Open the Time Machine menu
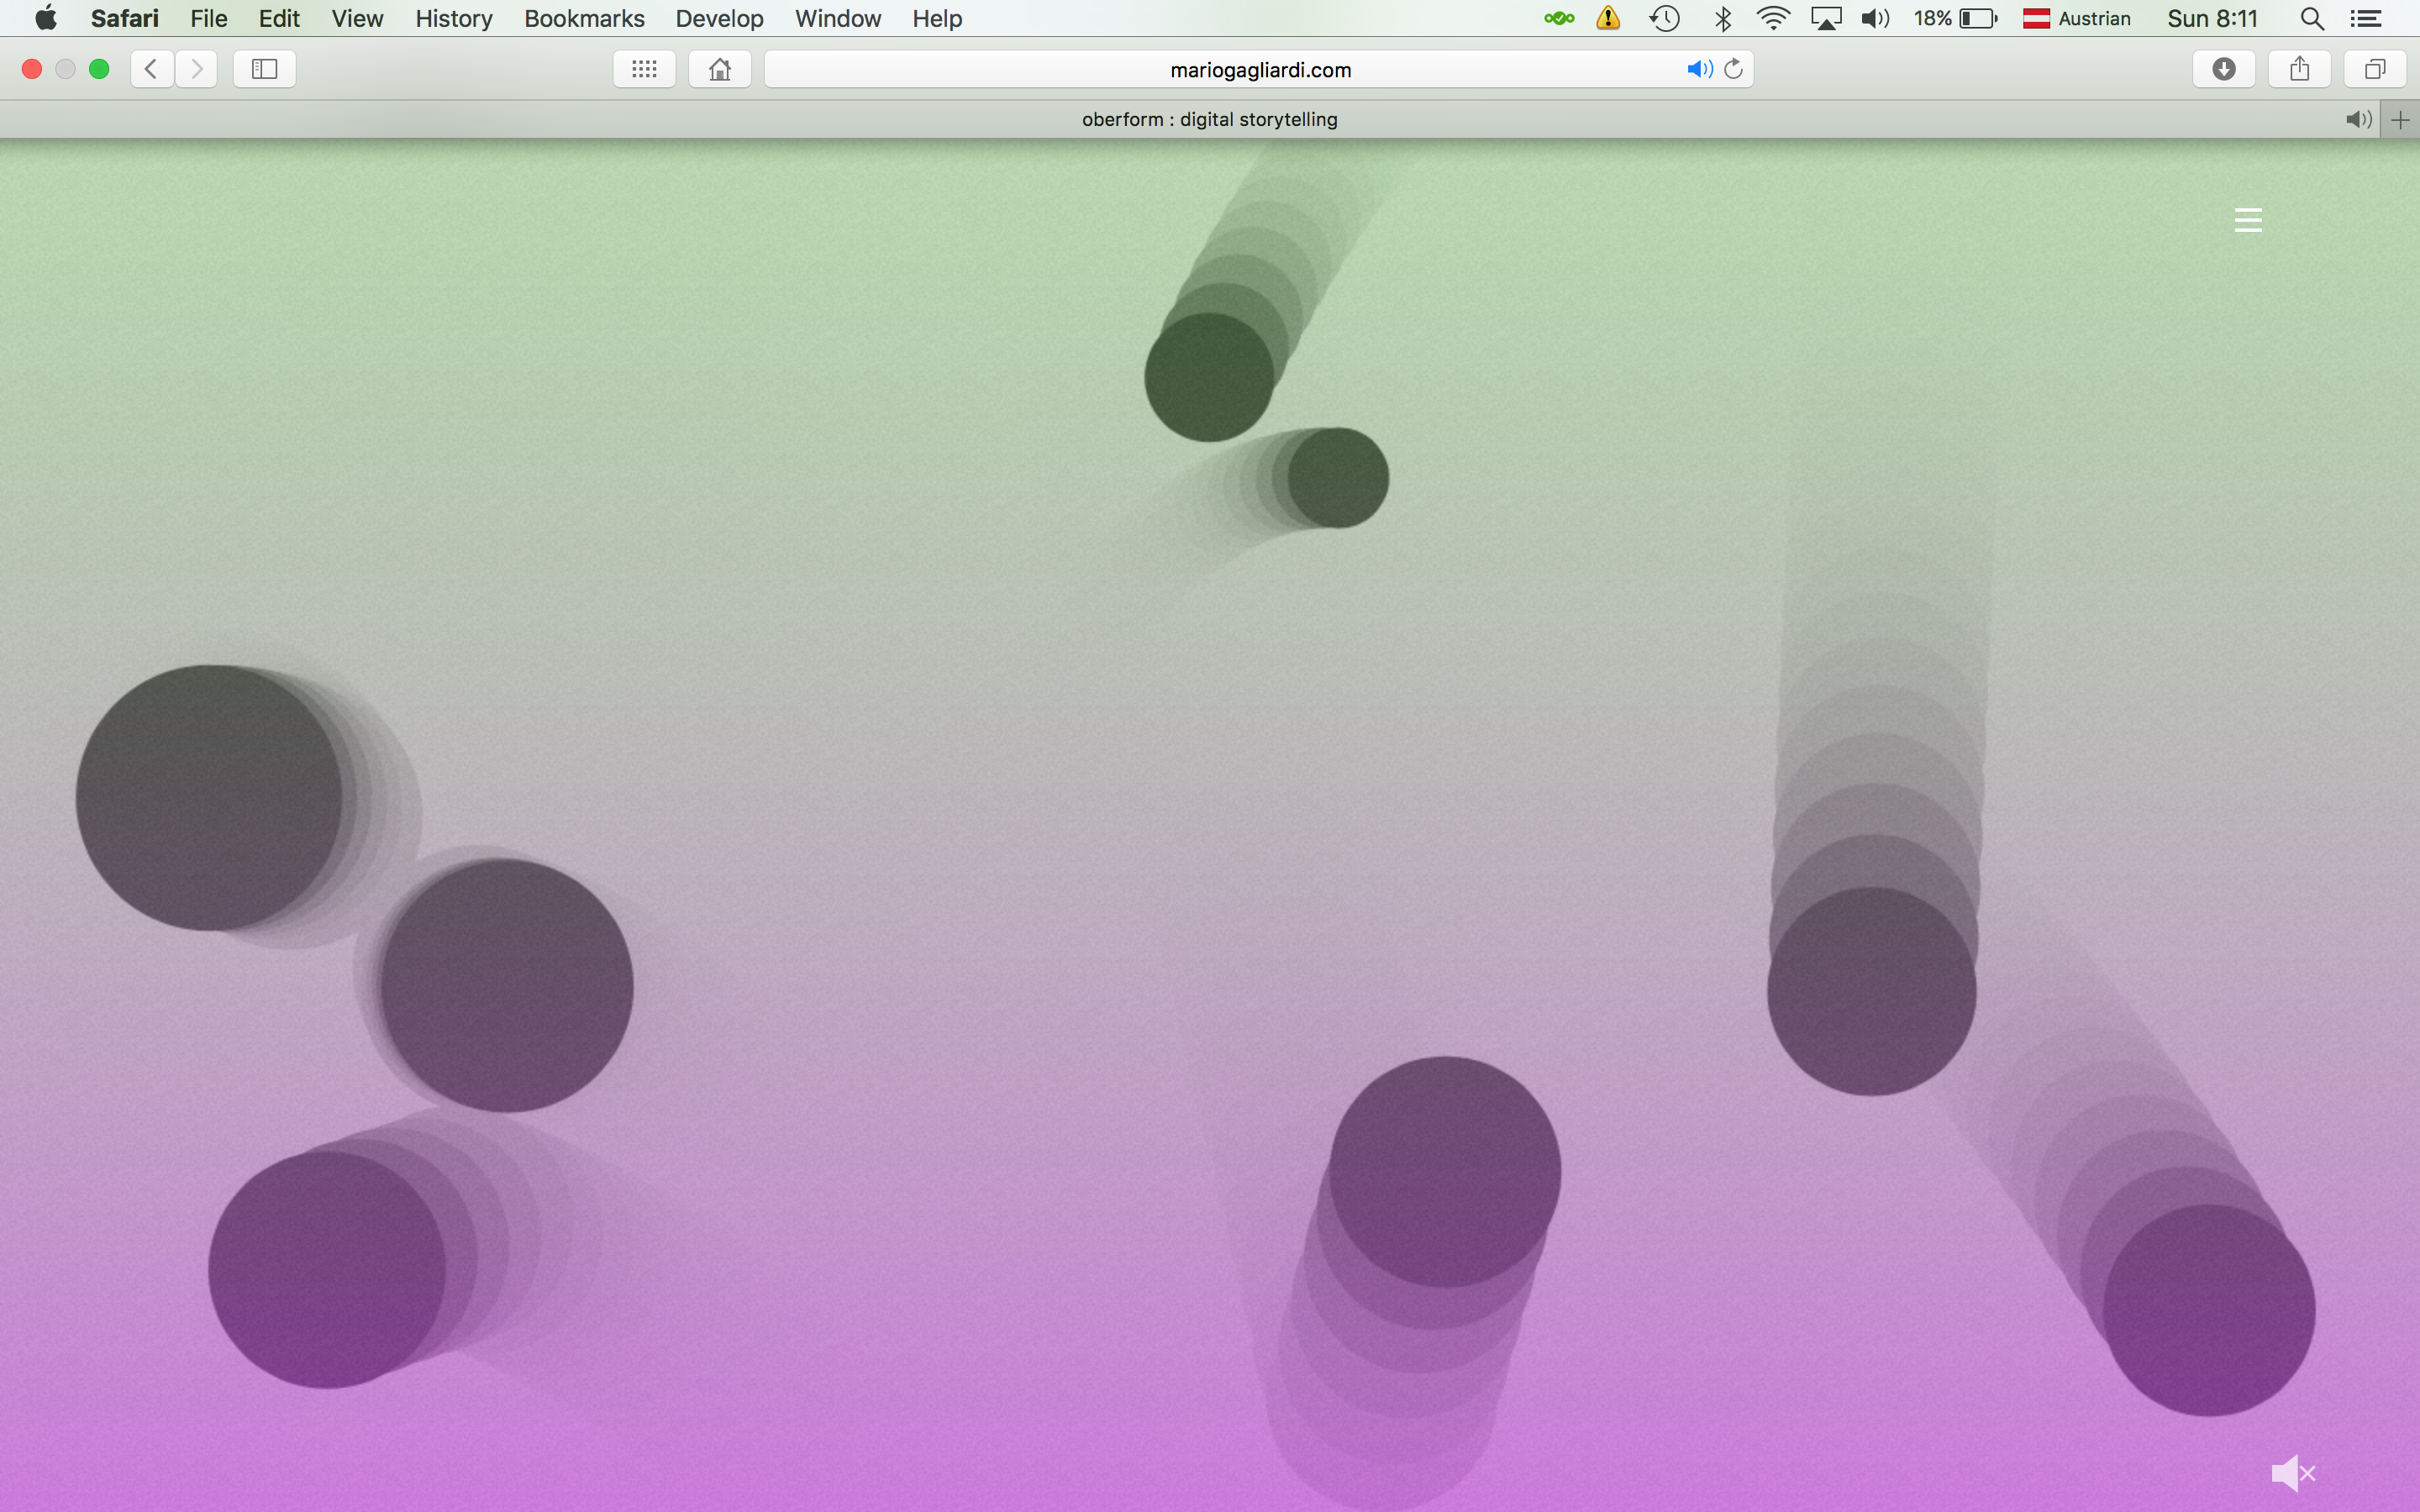Viewport: 2420px width, 1512px height. 1665,18
